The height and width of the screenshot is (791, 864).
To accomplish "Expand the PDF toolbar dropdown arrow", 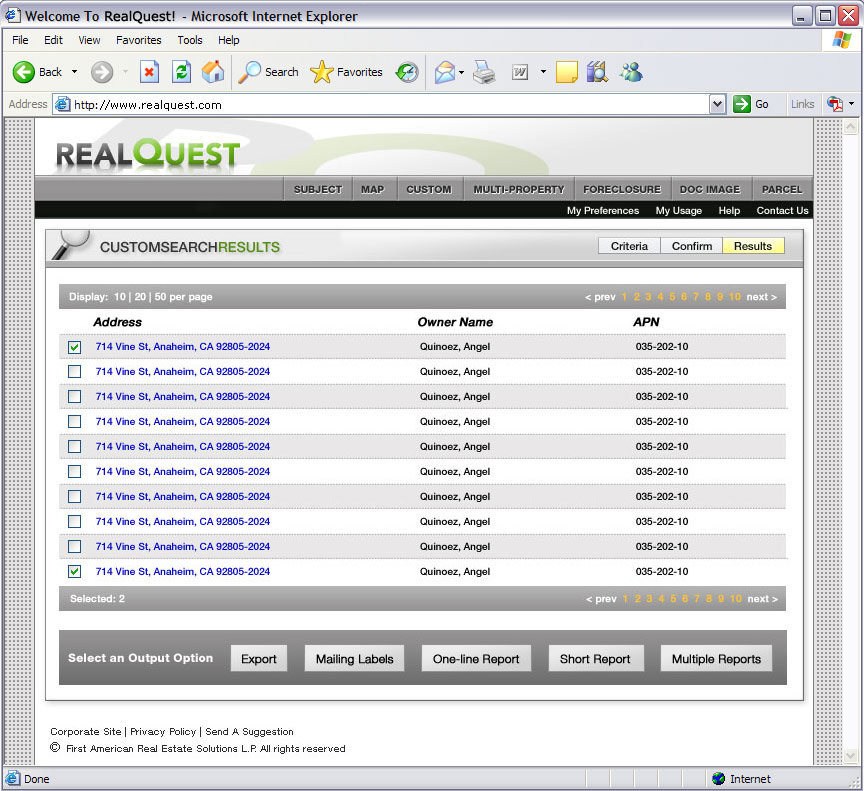I will 851,104.
